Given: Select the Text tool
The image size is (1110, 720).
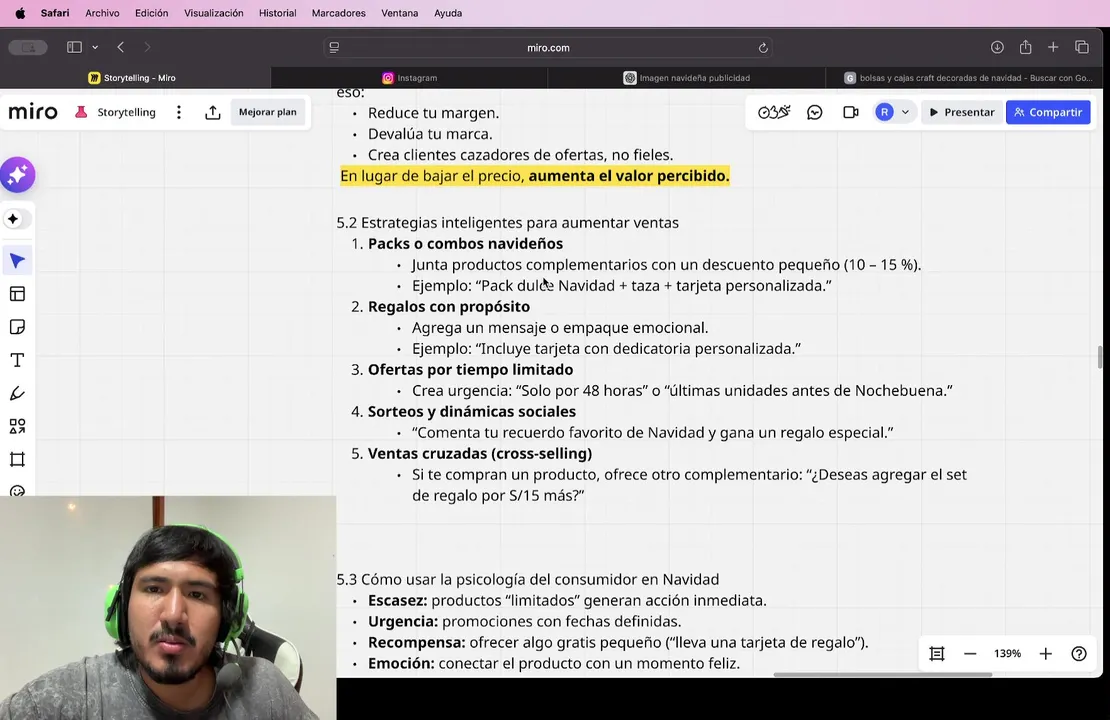Looking at the screenshot, I should (x=18, y=360).
